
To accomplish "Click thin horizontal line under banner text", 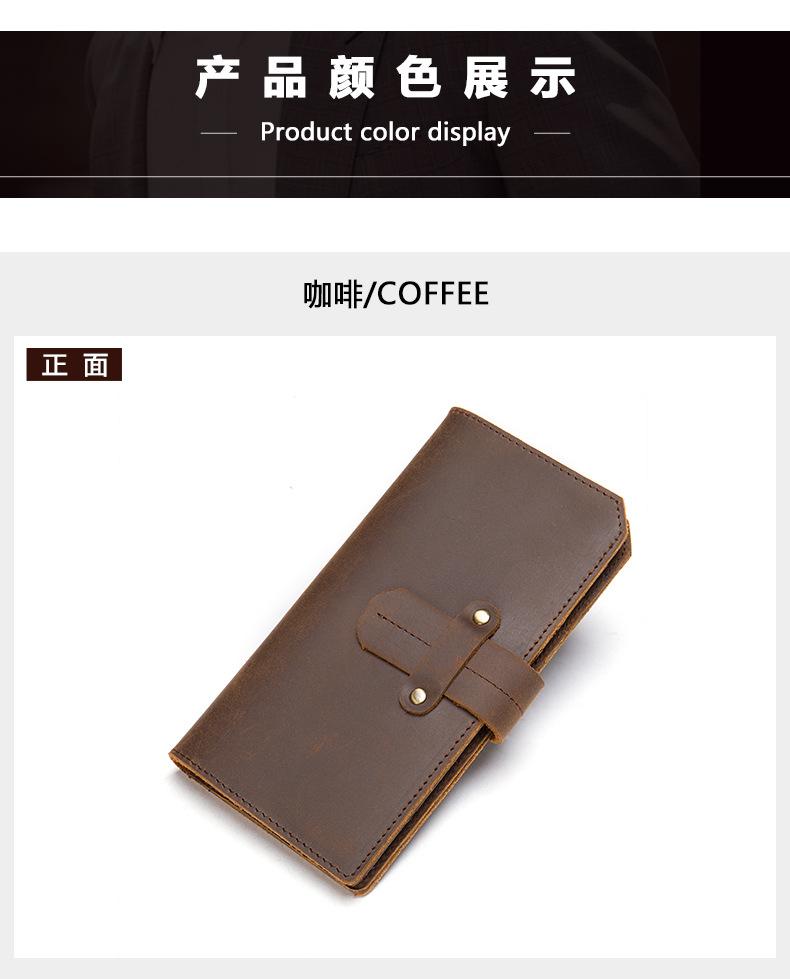I will (x=395, y=177).
